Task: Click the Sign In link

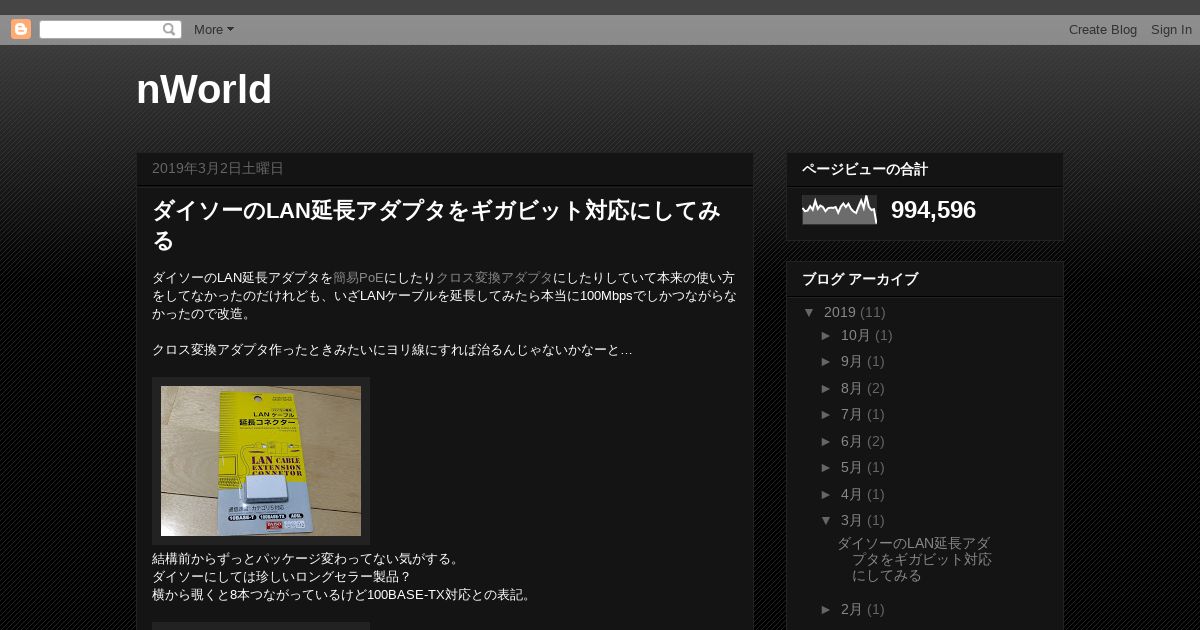Action: tap(1171, 29)
